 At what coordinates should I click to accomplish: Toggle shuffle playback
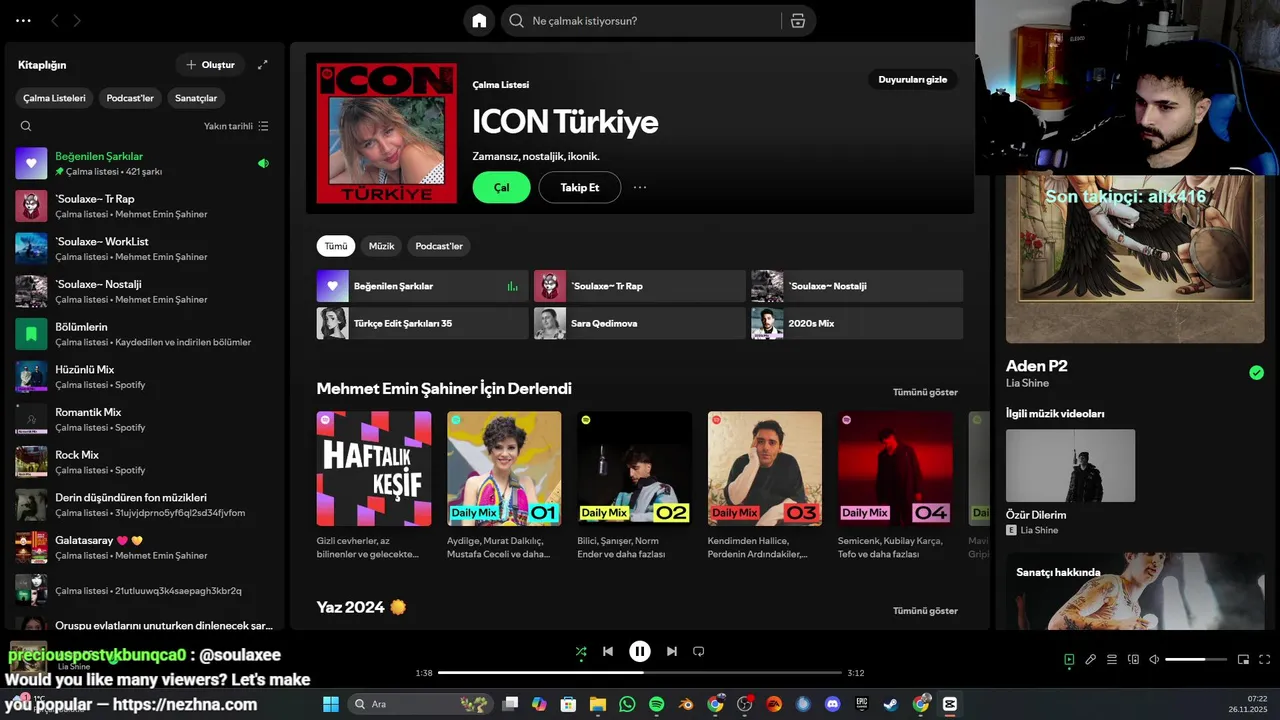[x=581, y=651]
